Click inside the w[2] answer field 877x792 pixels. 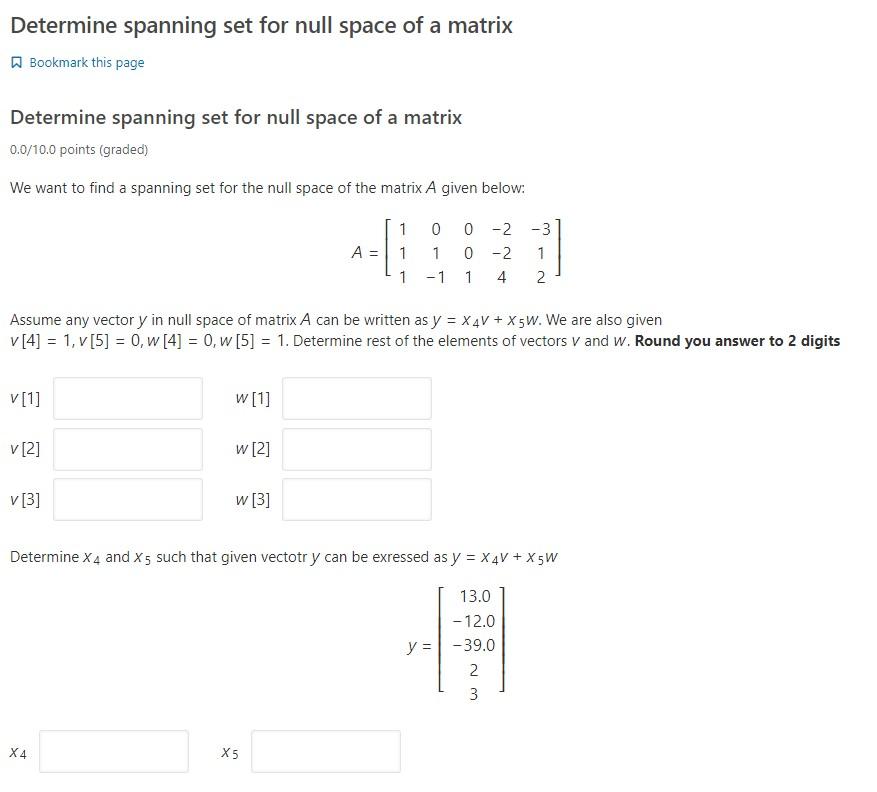(355, 449)
